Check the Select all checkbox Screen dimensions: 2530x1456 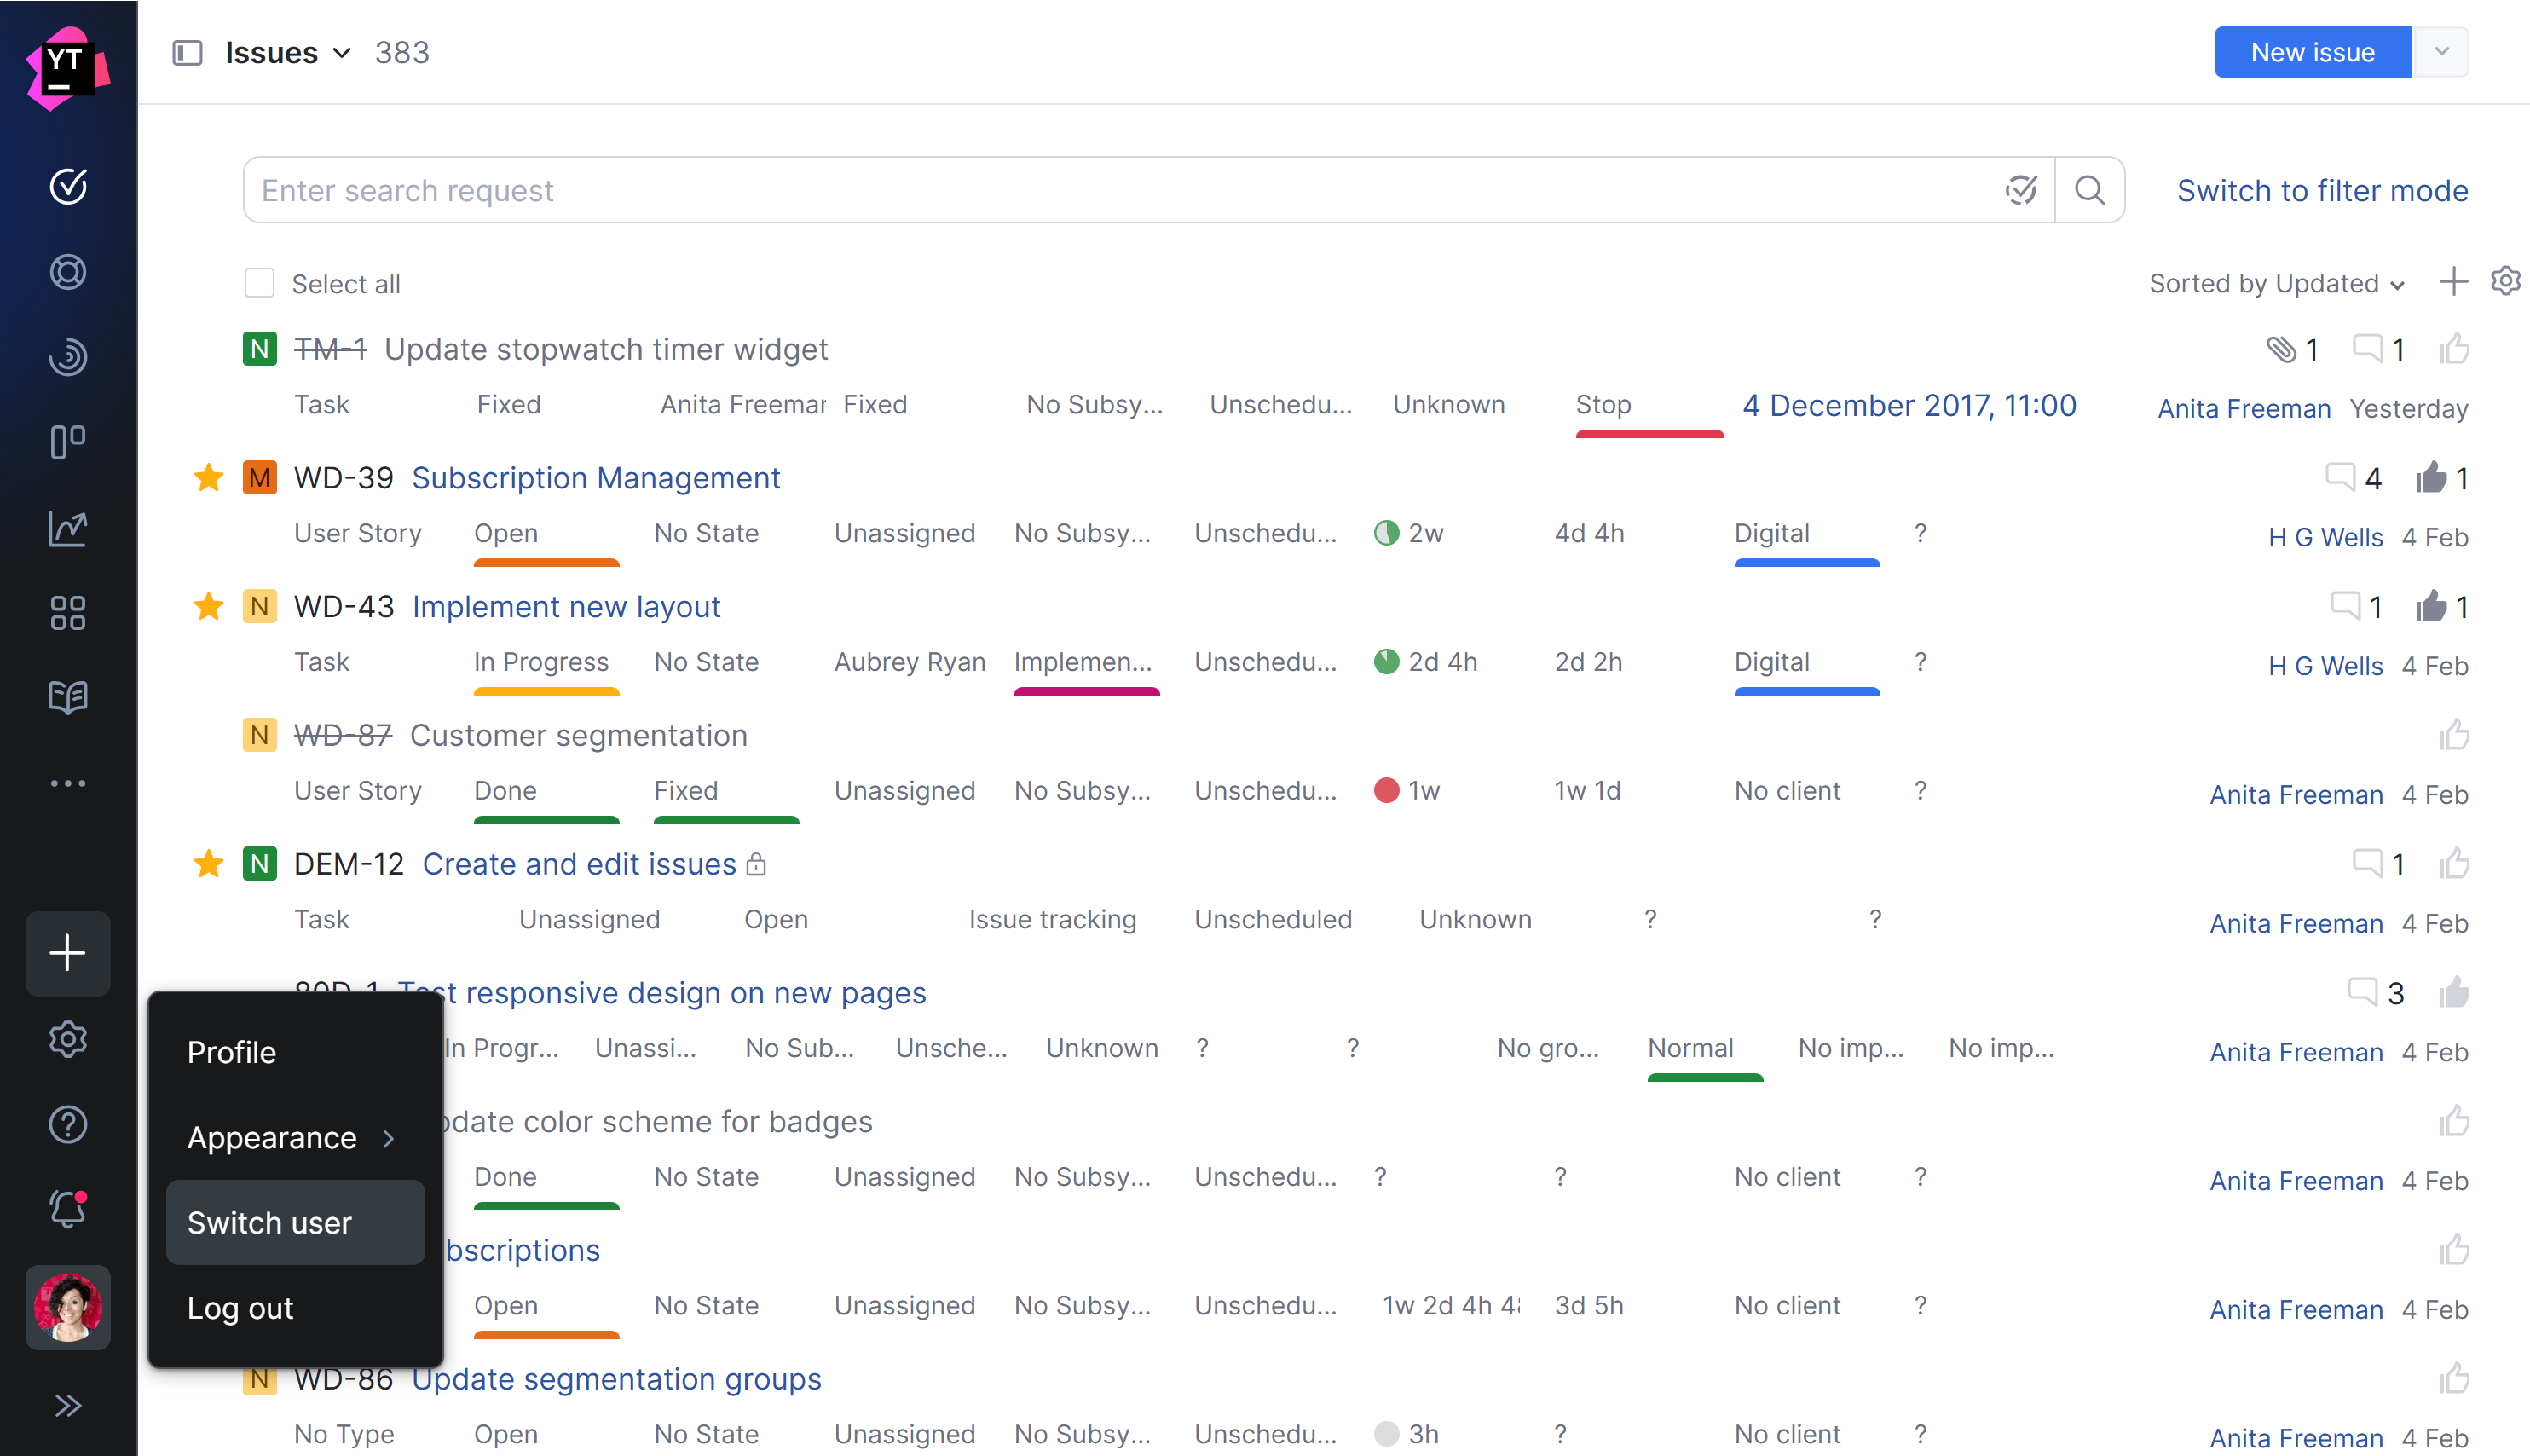(259, 283)
